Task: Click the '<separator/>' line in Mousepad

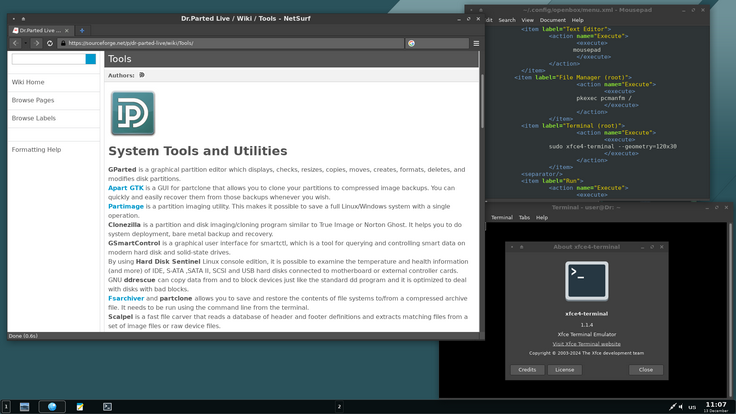Action: [x=542, y=174]
